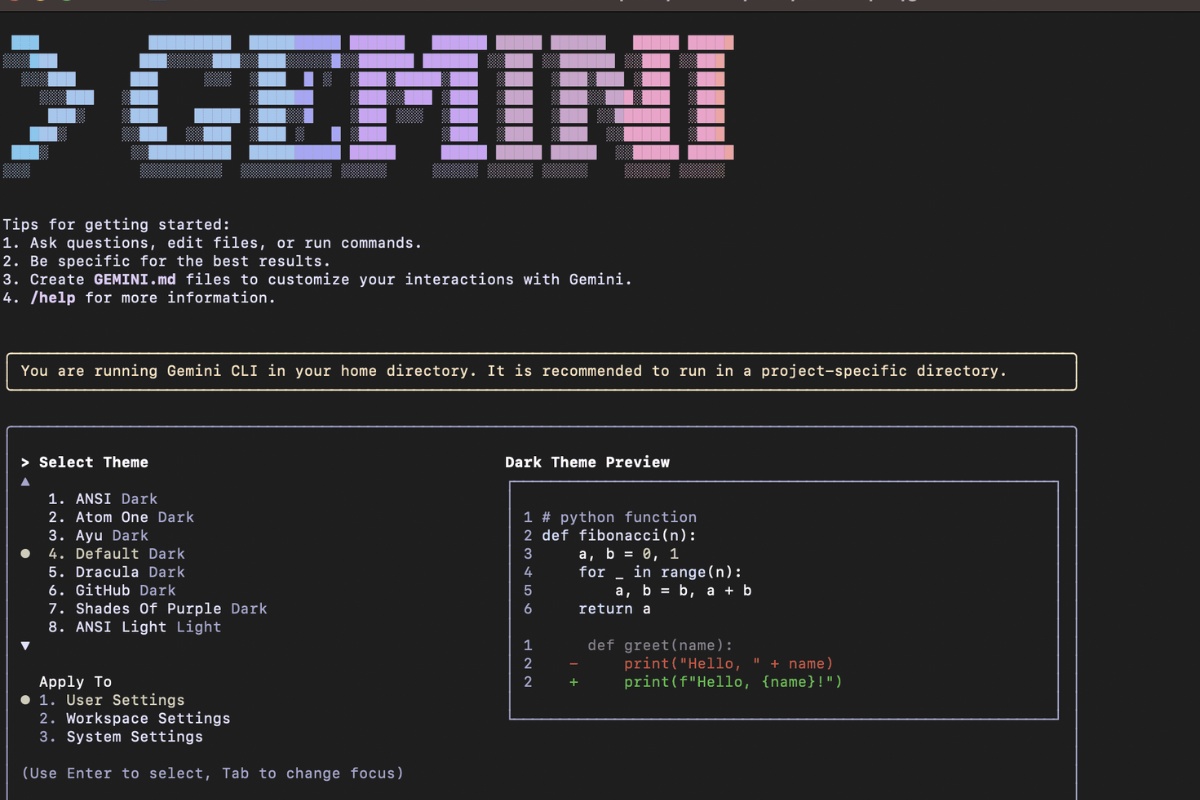Choose the Ayu Dark theme
This screenshot has height=800, width=1200.
click(x=98, y=535)
